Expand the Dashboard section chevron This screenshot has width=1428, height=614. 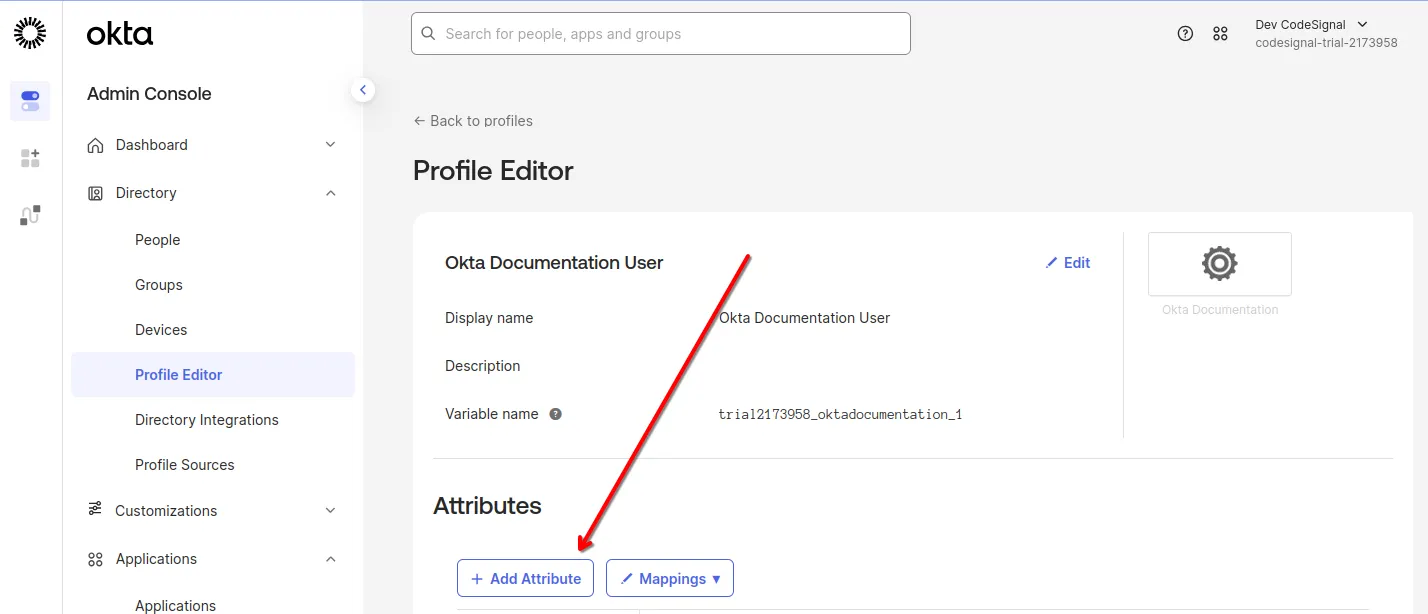(x=331, y=145)
